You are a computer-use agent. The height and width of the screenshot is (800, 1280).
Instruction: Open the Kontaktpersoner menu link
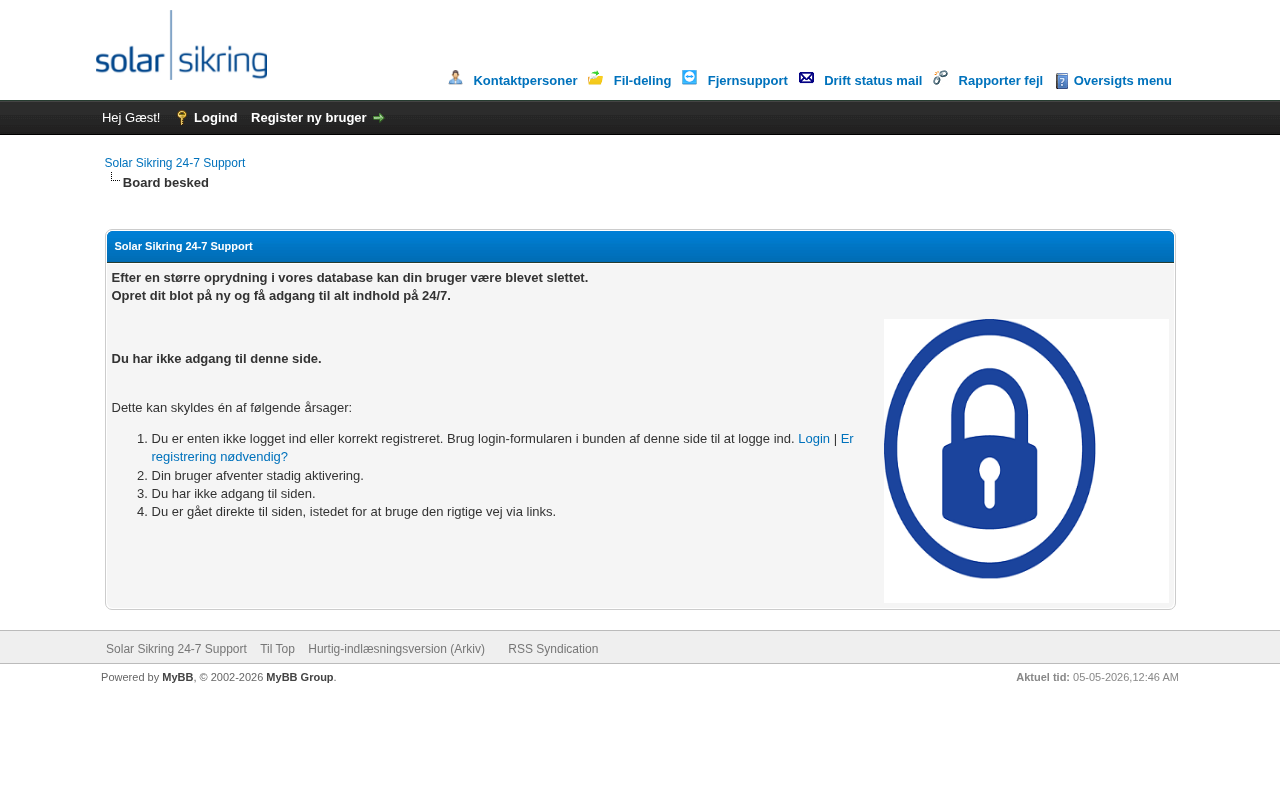pyautogui.click(x=525, y=81)
